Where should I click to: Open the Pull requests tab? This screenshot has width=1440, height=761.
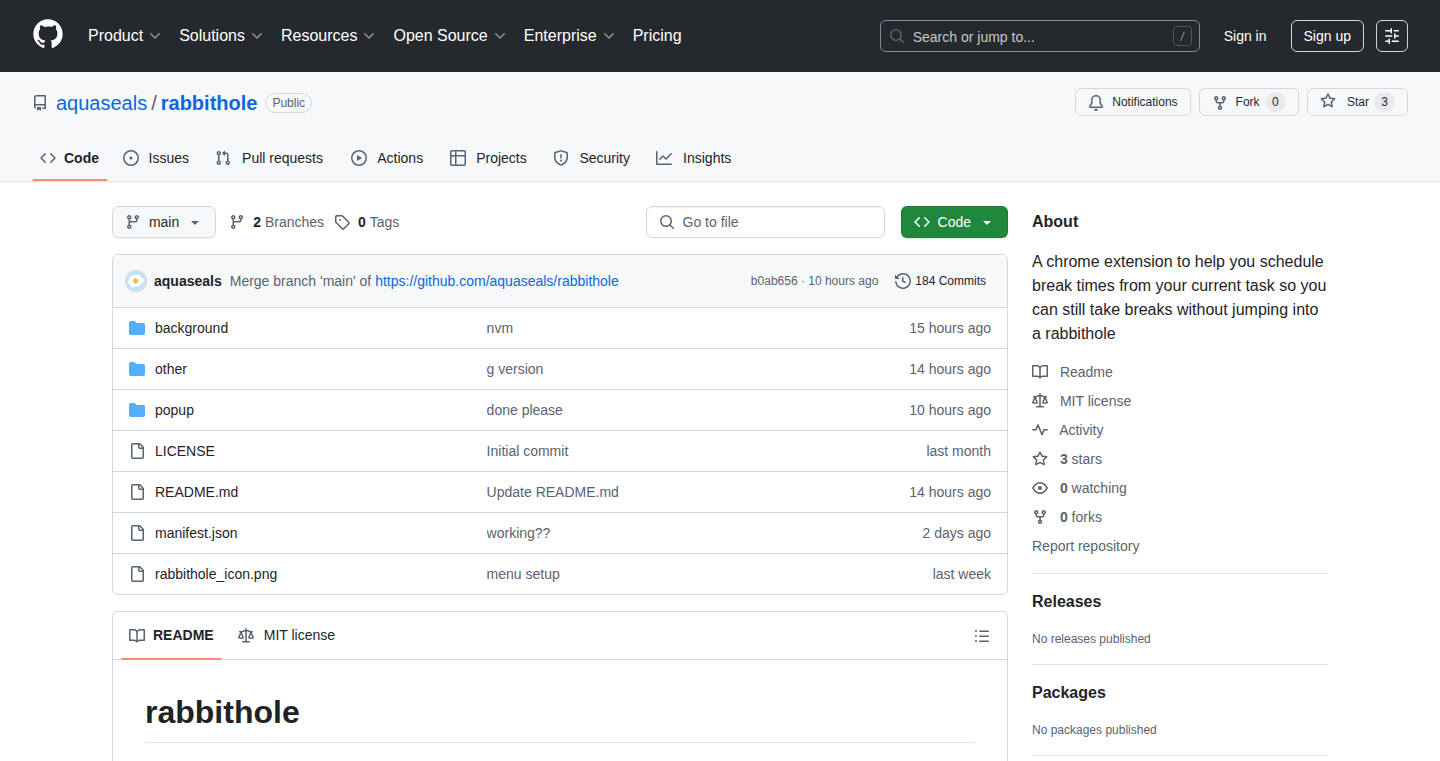tap(269, 158)
